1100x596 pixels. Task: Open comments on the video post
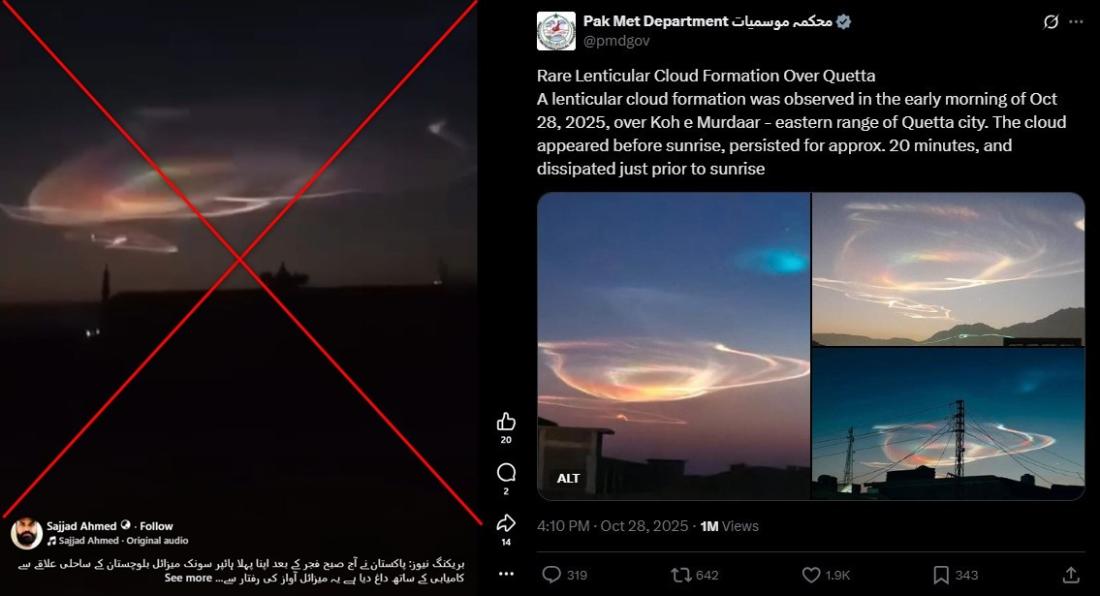(506, 473)
